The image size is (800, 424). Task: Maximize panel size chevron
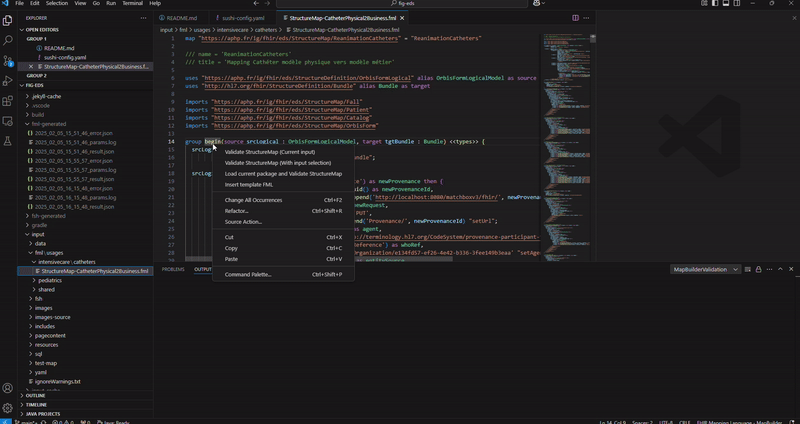click(780, 269)
